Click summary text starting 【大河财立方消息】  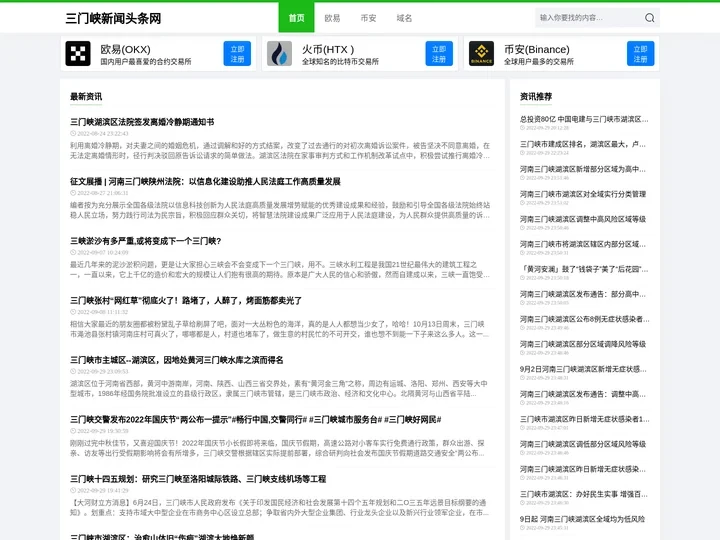280,507
